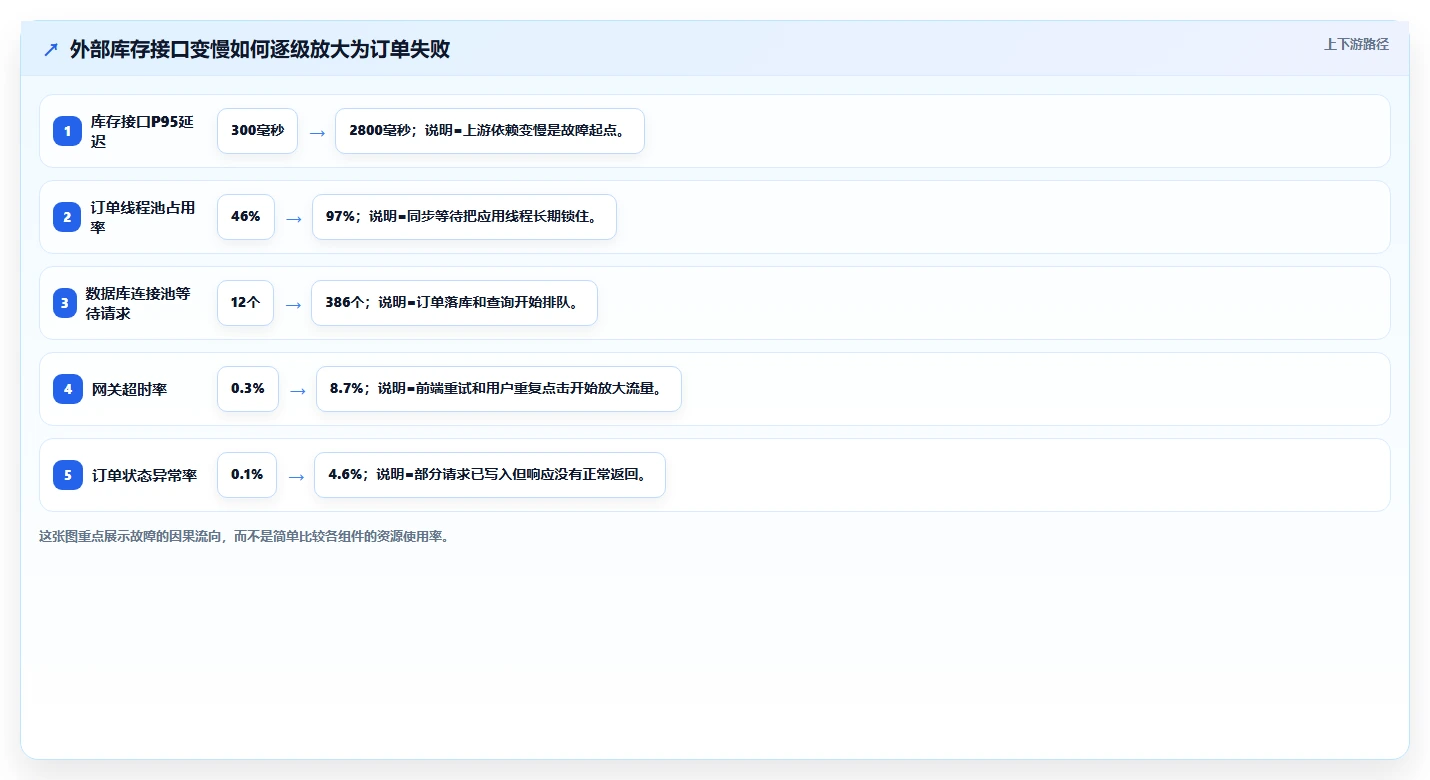Click the 8.7% 前端重试 result box
Viewport: 1430px width, 780px height.
coord(499,389)
